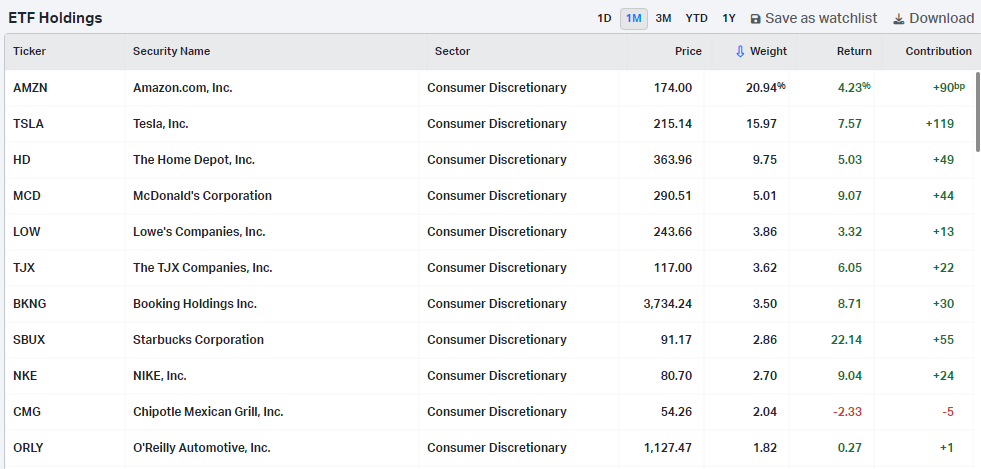Image resolution: width=981 pixels, height=469 pixels.
Task: Click the AMZN ticker
Action: point(30,88)
